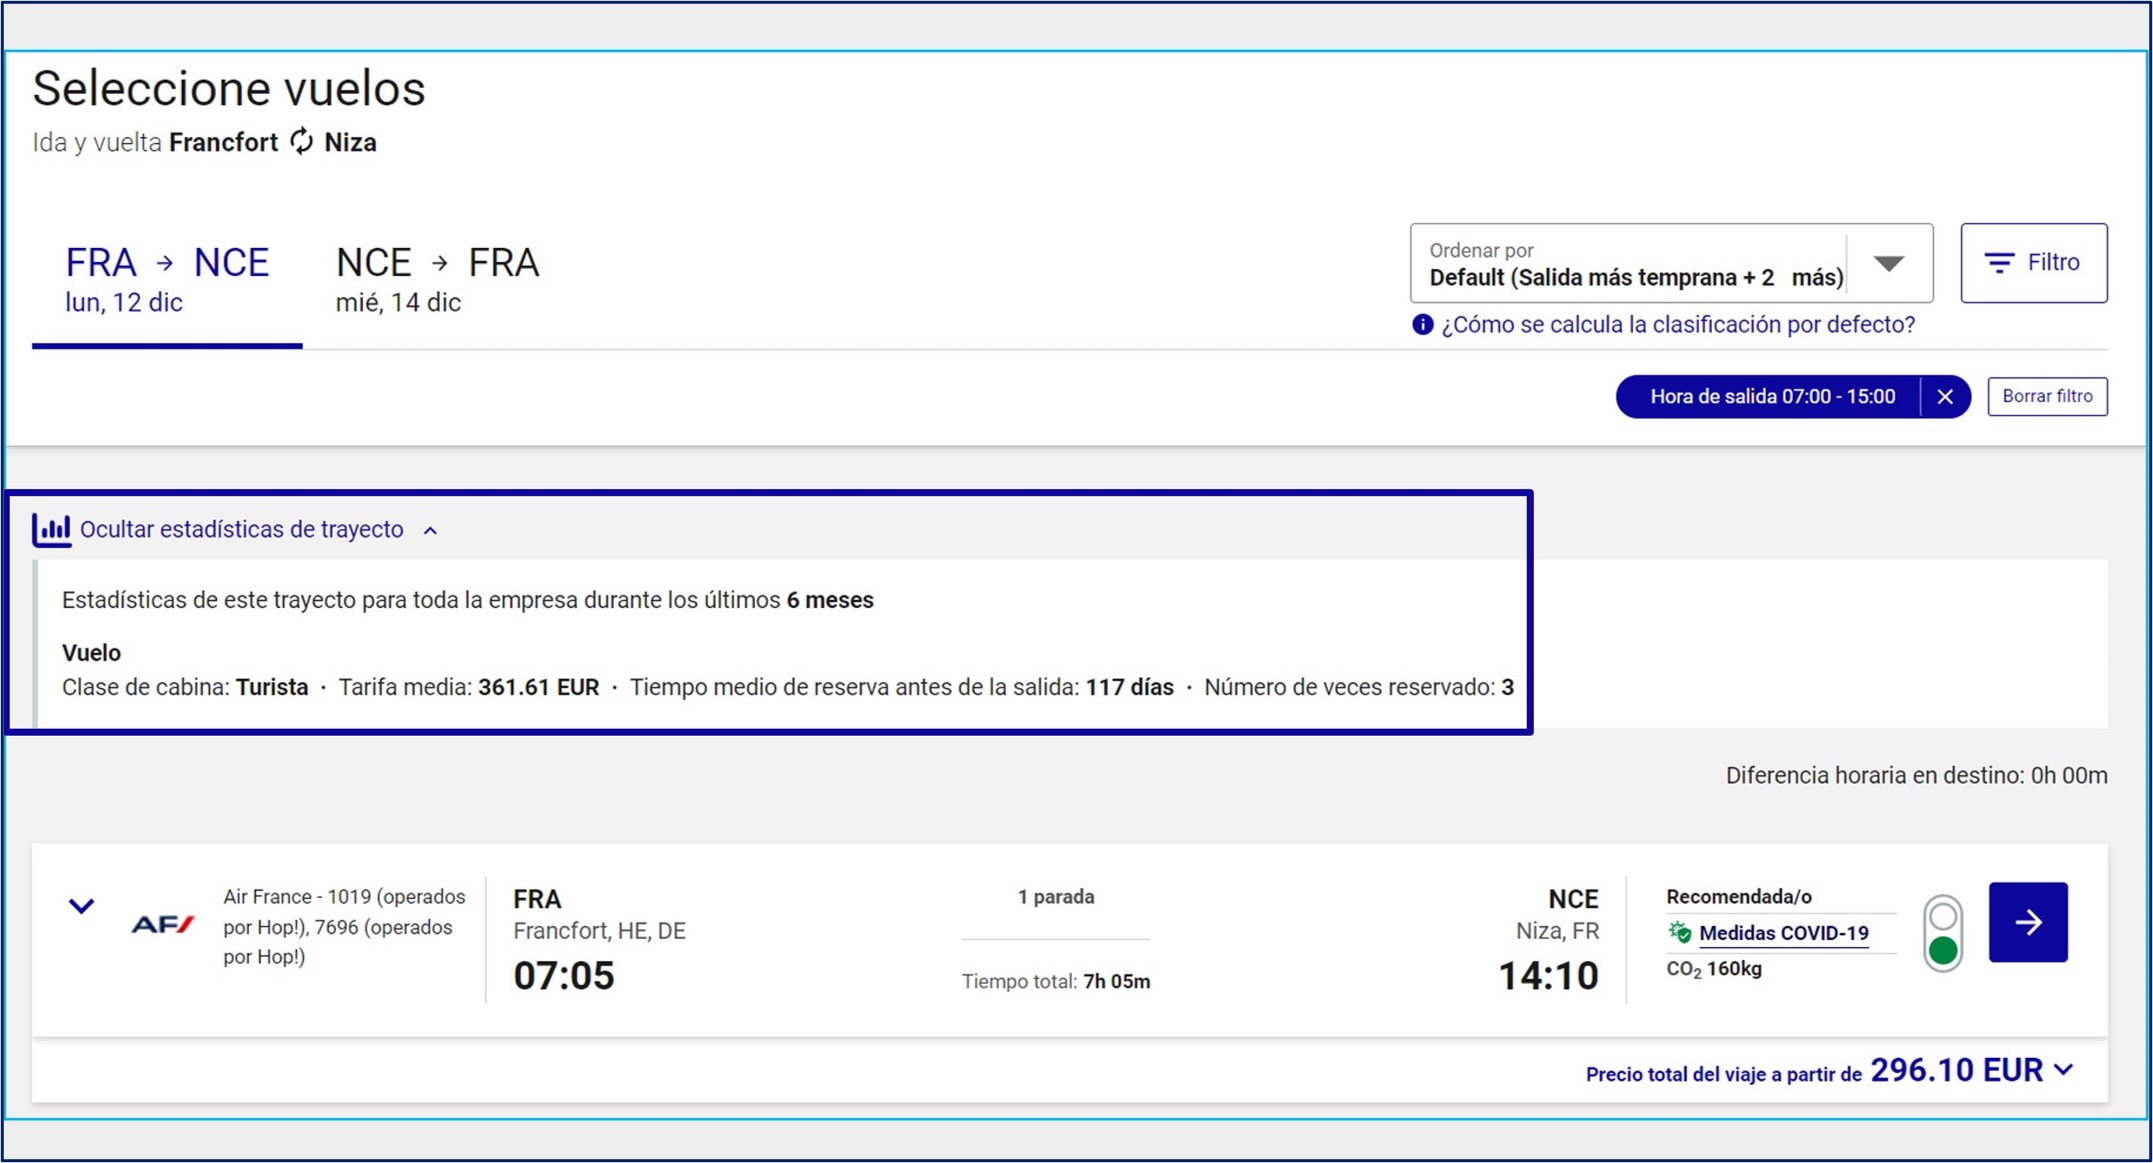Viewport: 2153px width, 1163px height.
Task: Expand Air France flight details chevron
Action: pyautogui.click(x=82, y=906)
